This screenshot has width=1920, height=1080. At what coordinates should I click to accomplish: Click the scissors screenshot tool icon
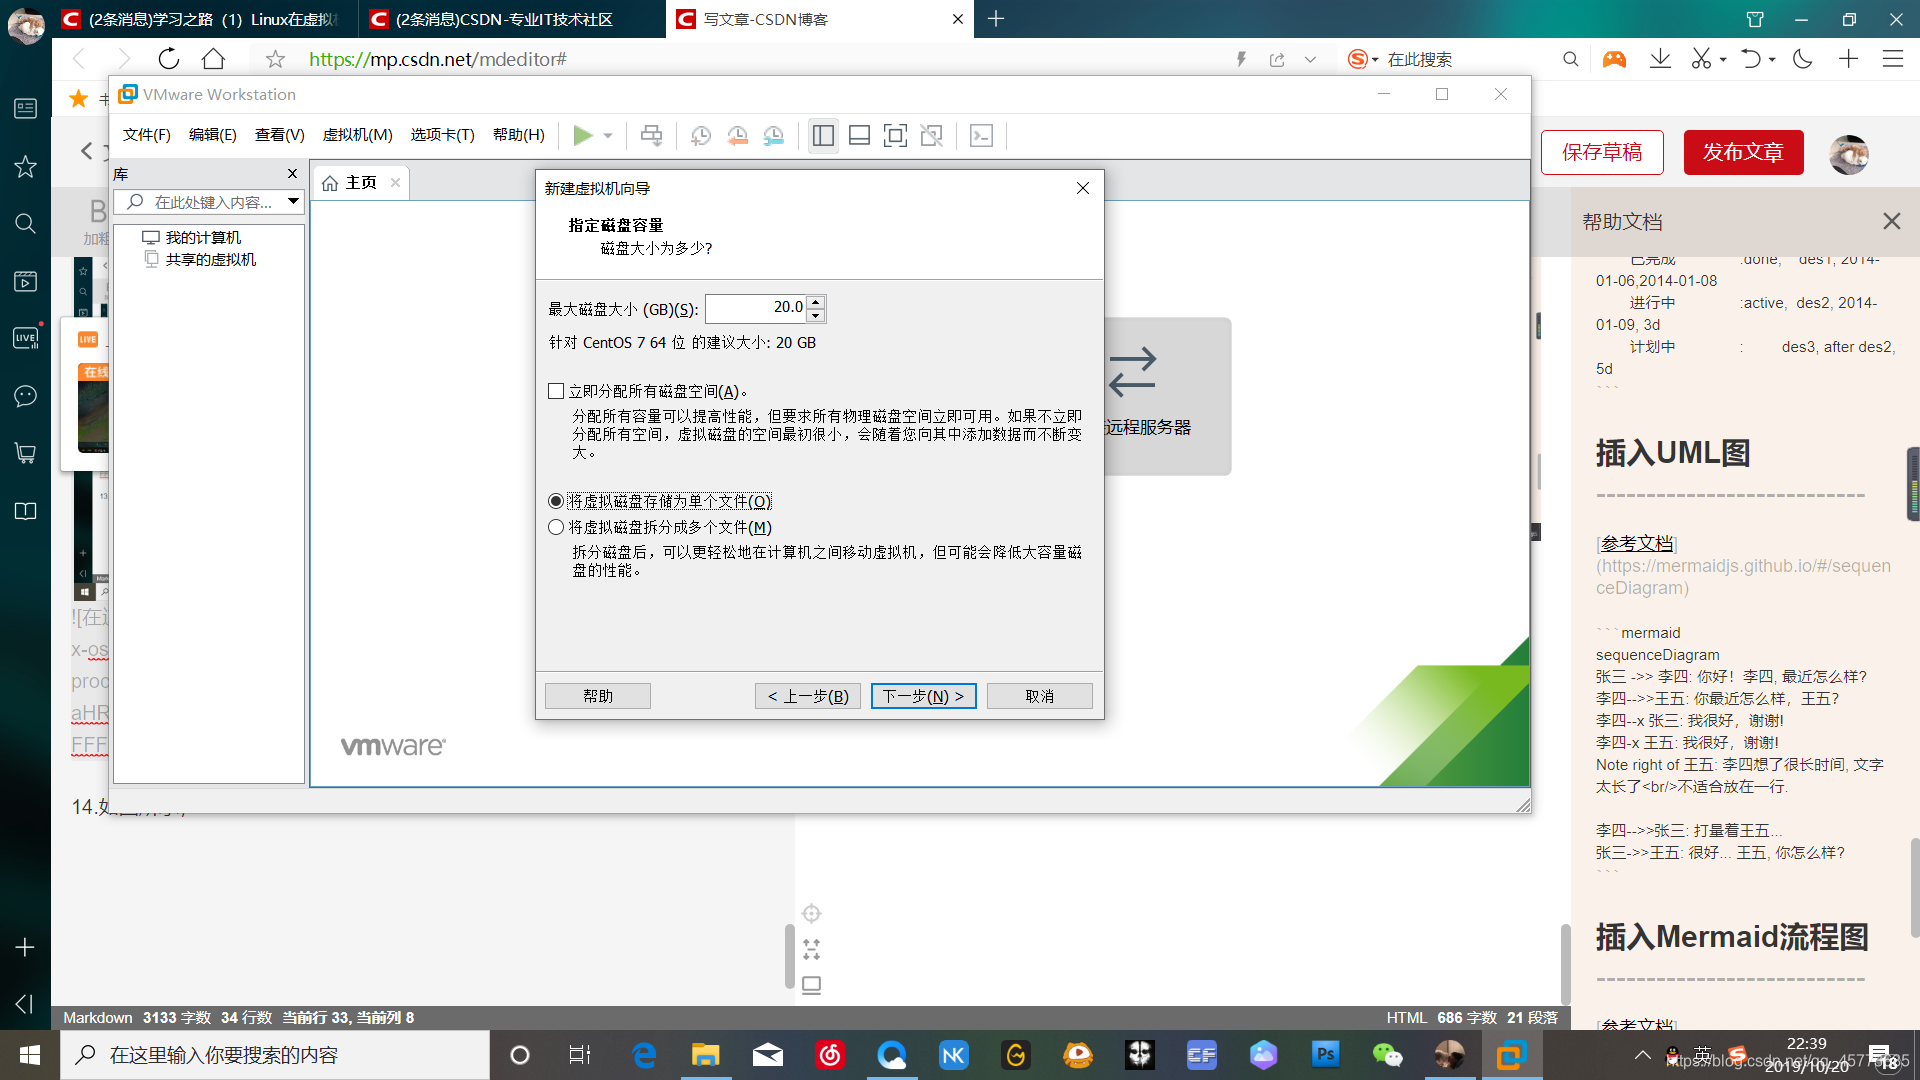click(1701, 59)
